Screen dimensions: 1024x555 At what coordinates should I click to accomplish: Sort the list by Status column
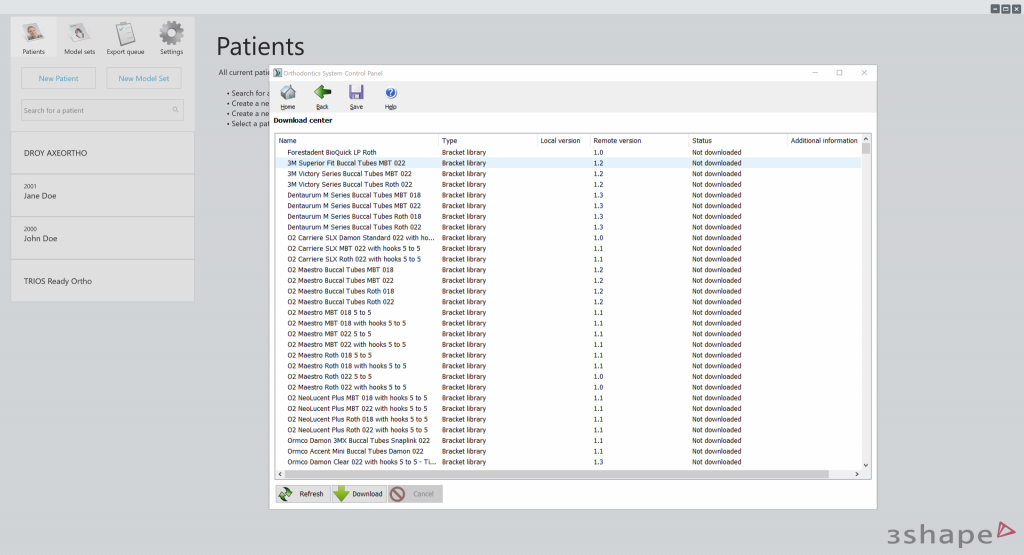[x=737, y=141]
